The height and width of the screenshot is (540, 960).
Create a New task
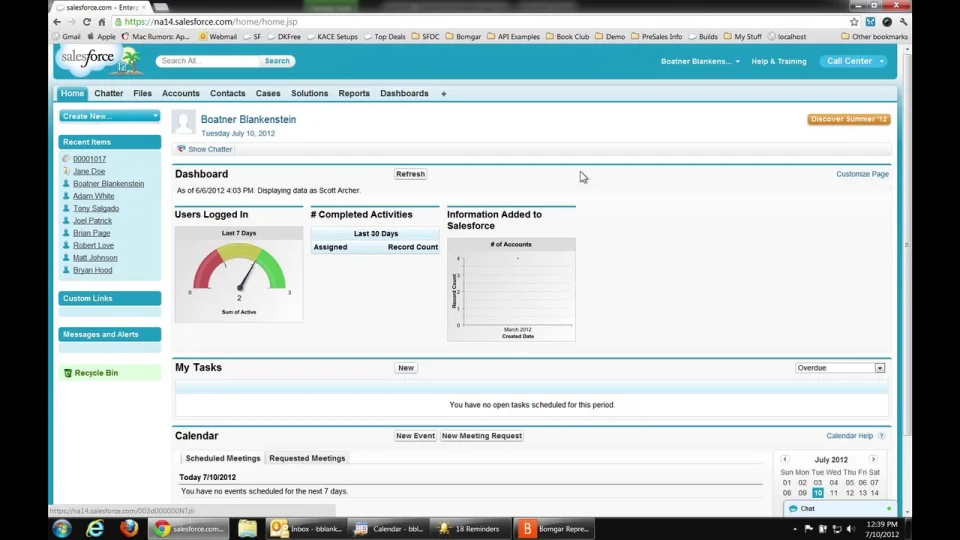coord(405,368)
